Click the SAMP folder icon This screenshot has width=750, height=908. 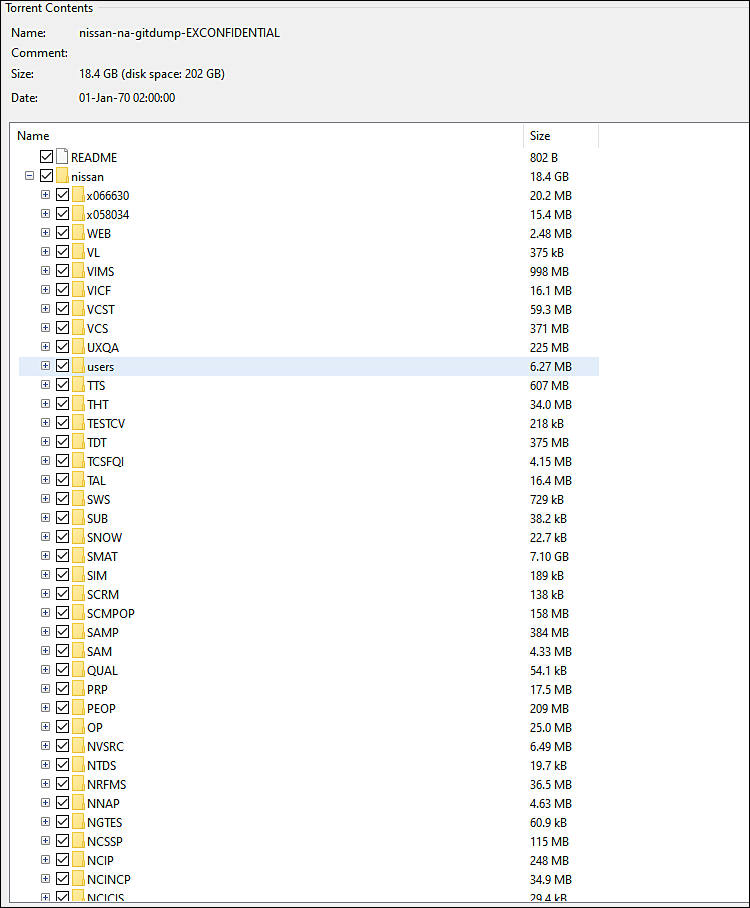78,632
